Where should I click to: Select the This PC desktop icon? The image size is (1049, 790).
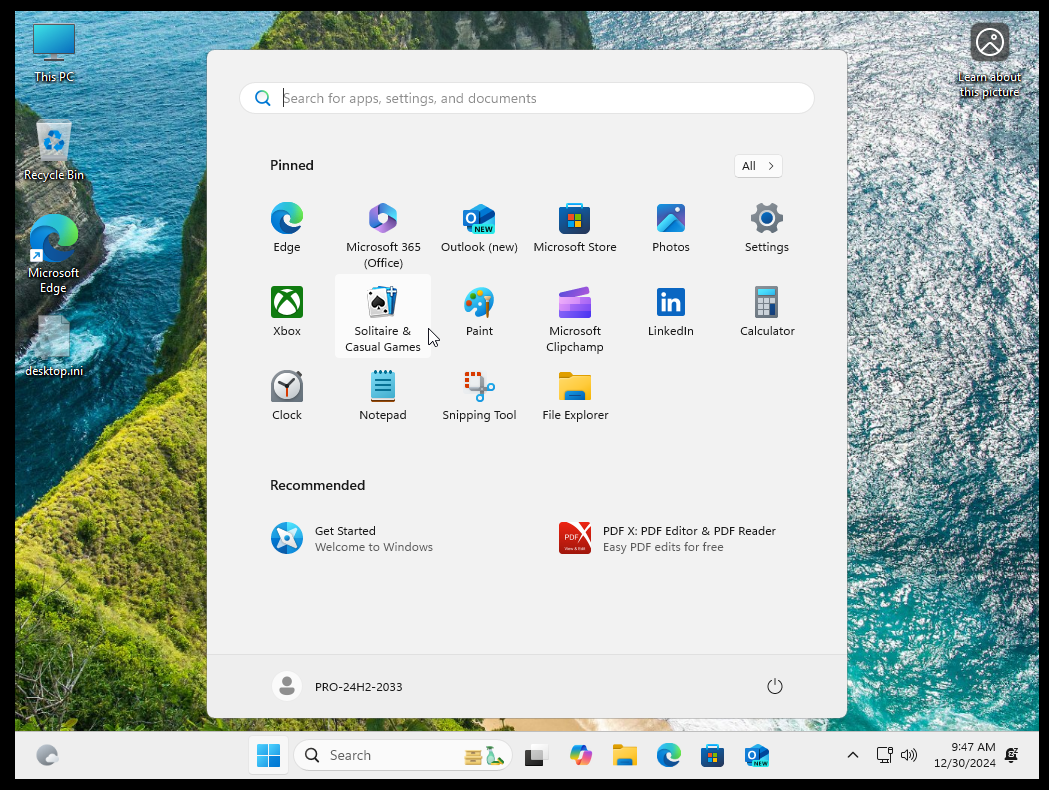click(54, 54)
